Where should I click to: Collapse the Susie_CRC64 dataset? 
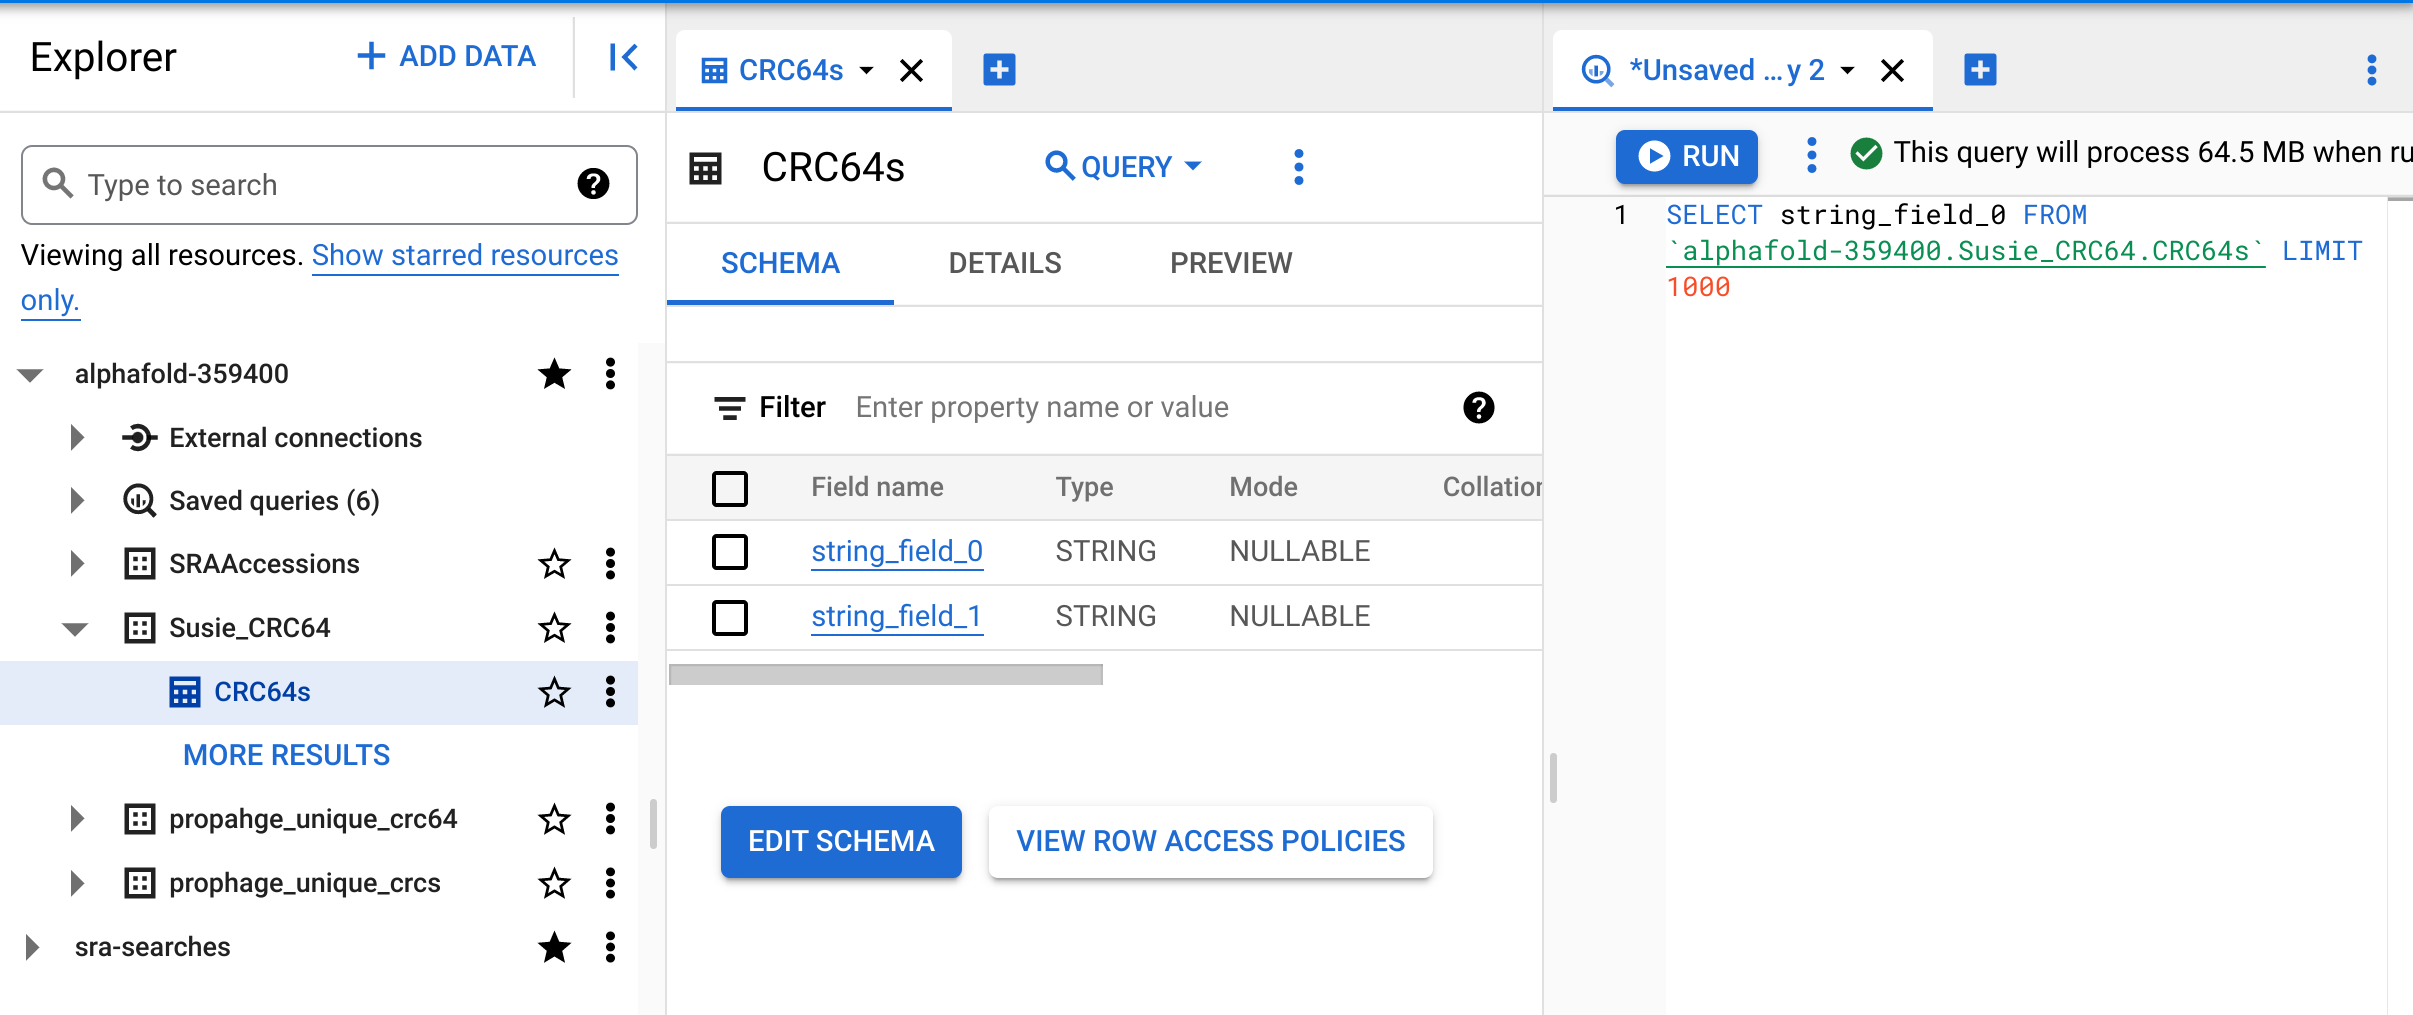(75, 629)
